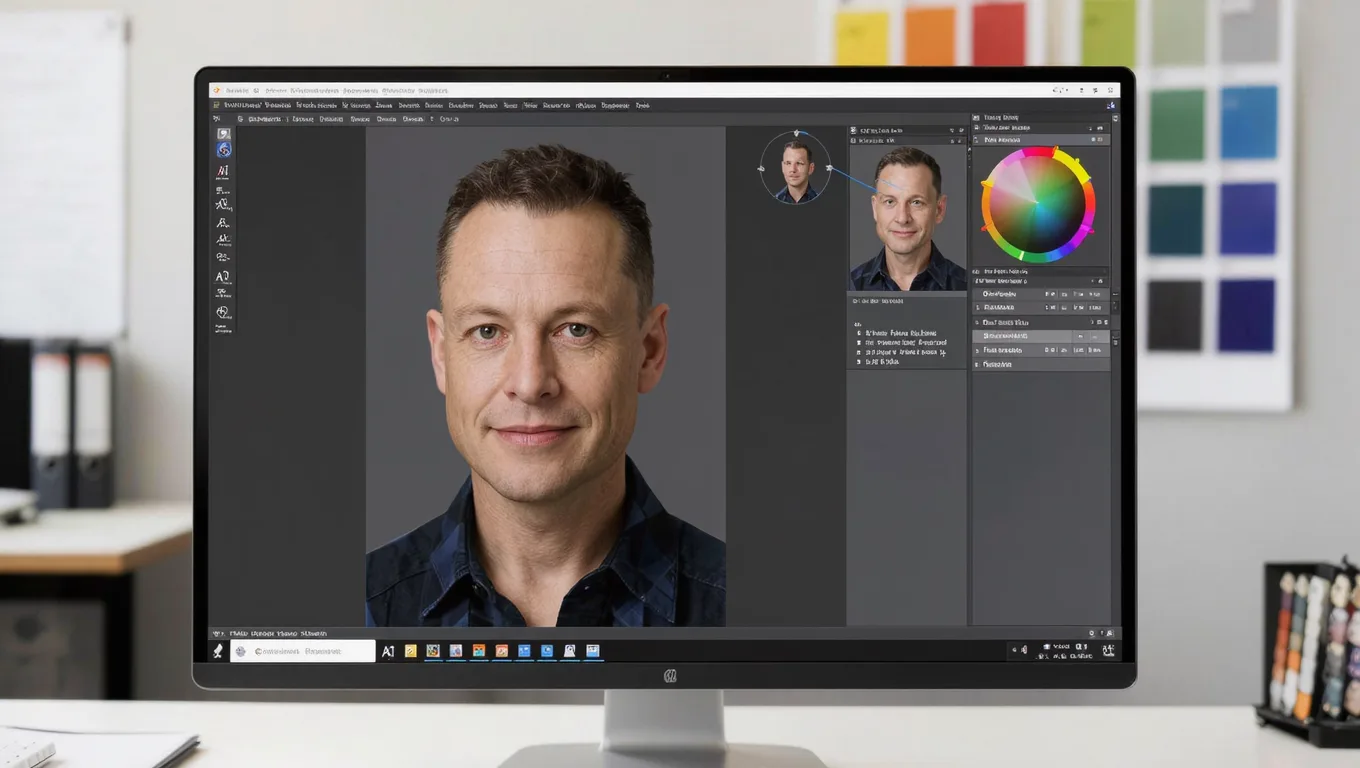Select the blue circular tool in left toolbar

click(224, 150)
